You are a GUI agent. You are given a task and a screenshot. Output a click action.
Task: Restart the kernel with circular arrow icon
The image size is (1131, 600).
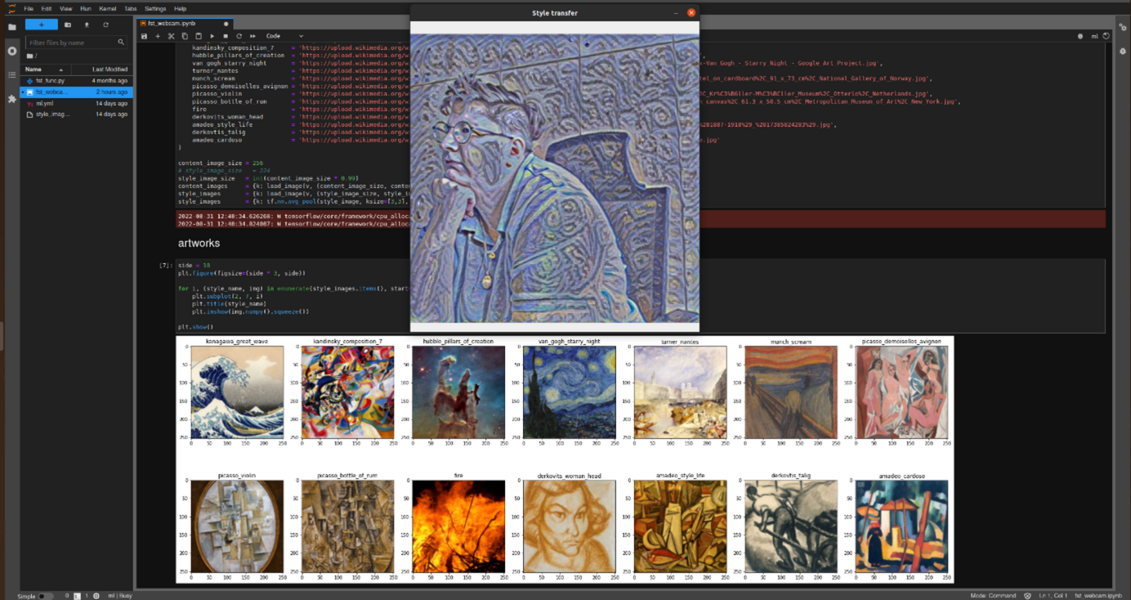coord(239,36)
